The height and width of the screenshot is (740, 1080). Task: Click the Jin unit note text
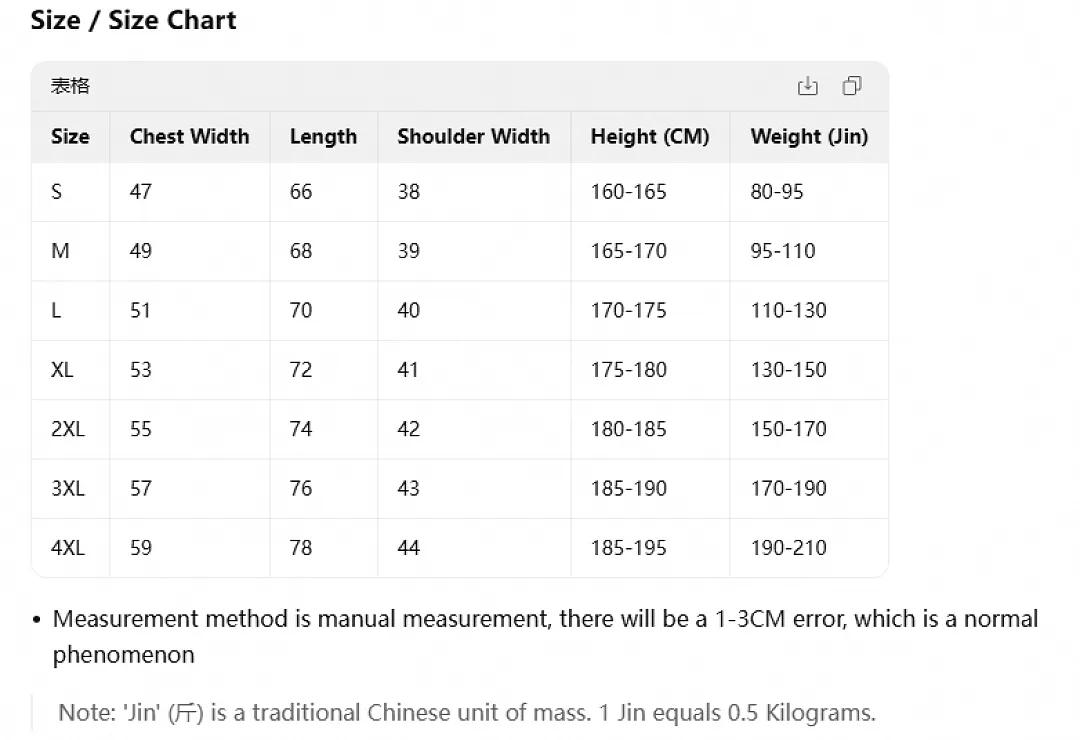click(x=466, y=712)
